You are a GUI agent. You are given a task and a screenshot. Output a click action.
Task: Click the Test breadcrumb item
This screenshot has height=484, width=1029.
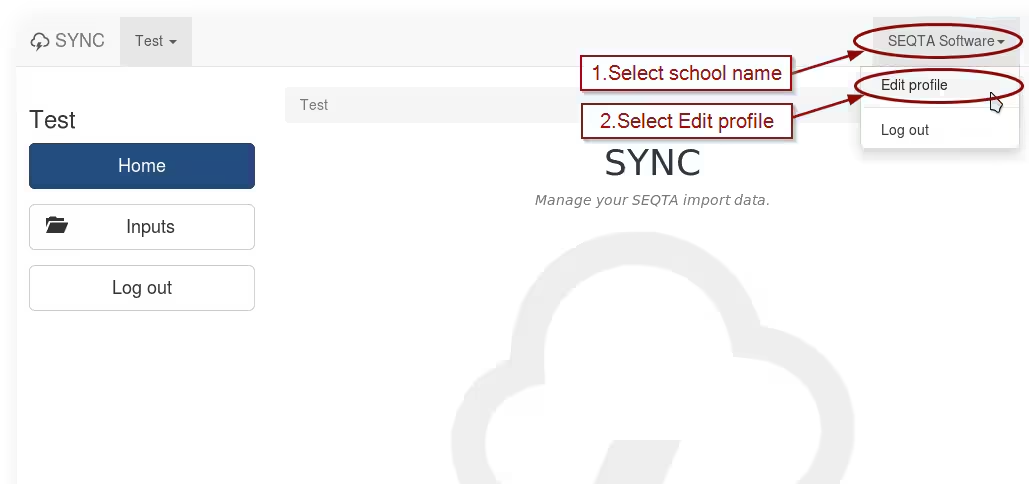point(314,105)
